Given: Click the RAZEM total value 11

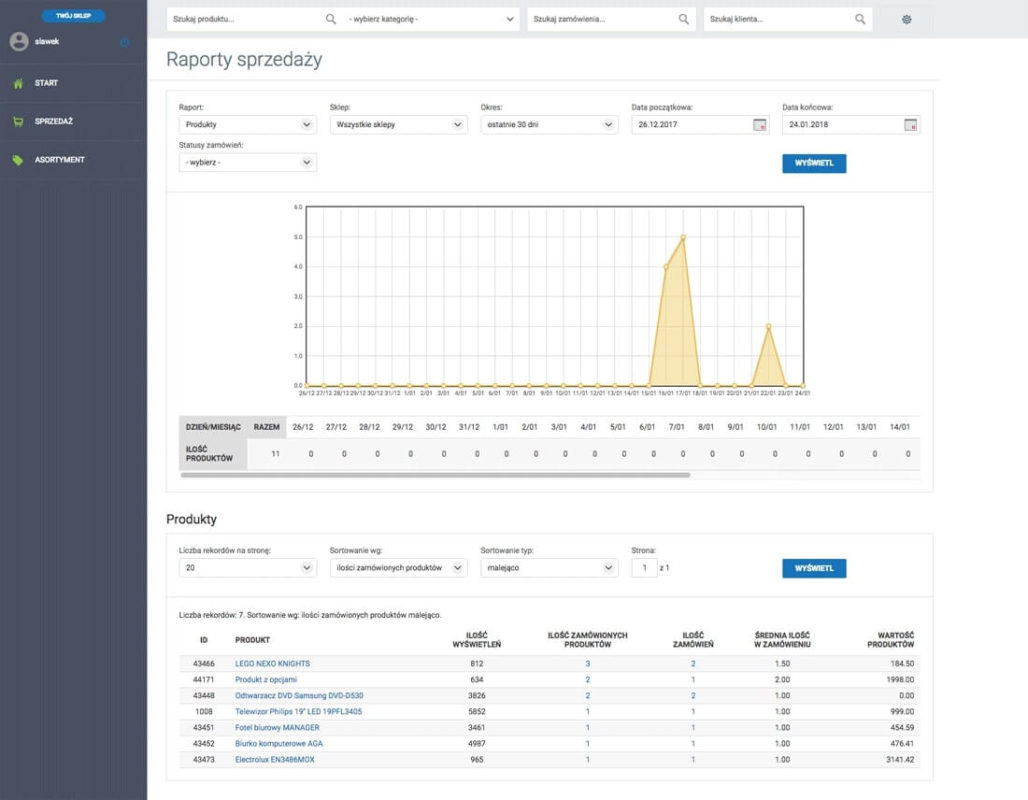Looking at the screenshot, I should click(x=275, y=454).
